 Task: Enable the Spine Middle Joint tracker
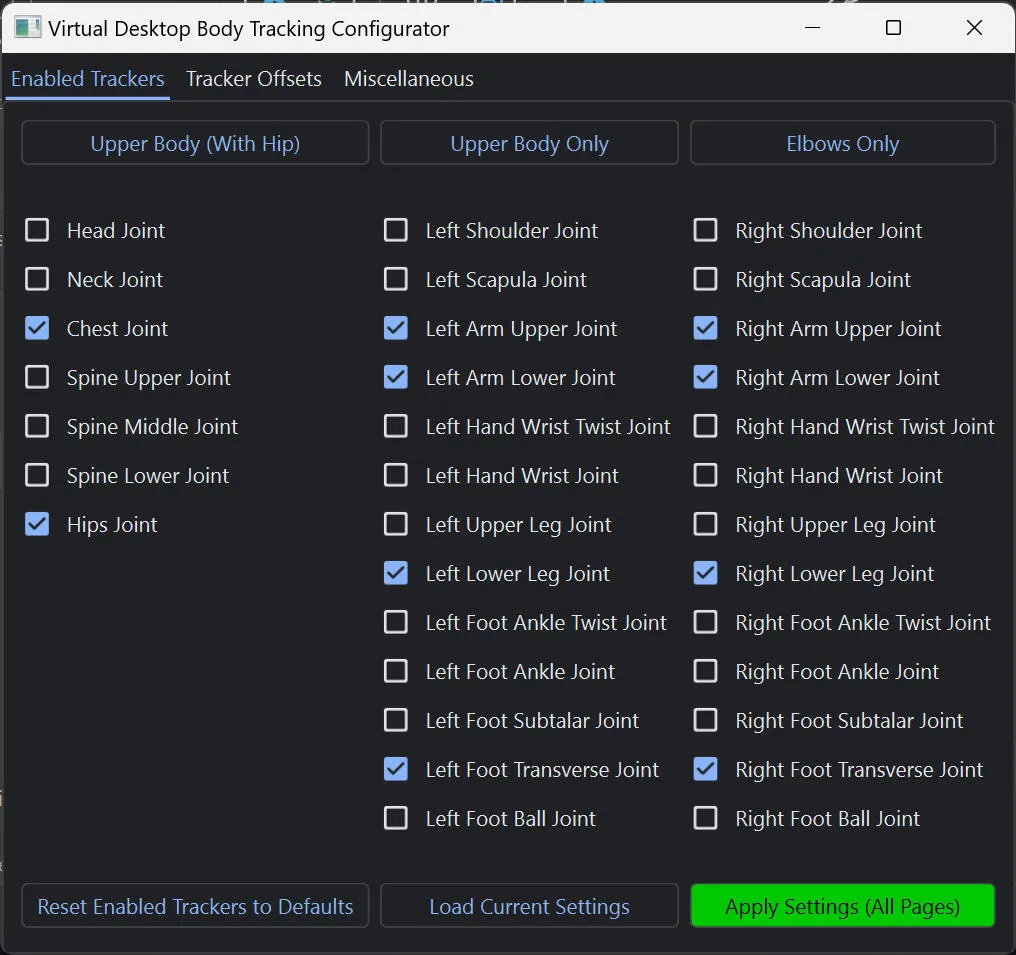tap(37, 426)
